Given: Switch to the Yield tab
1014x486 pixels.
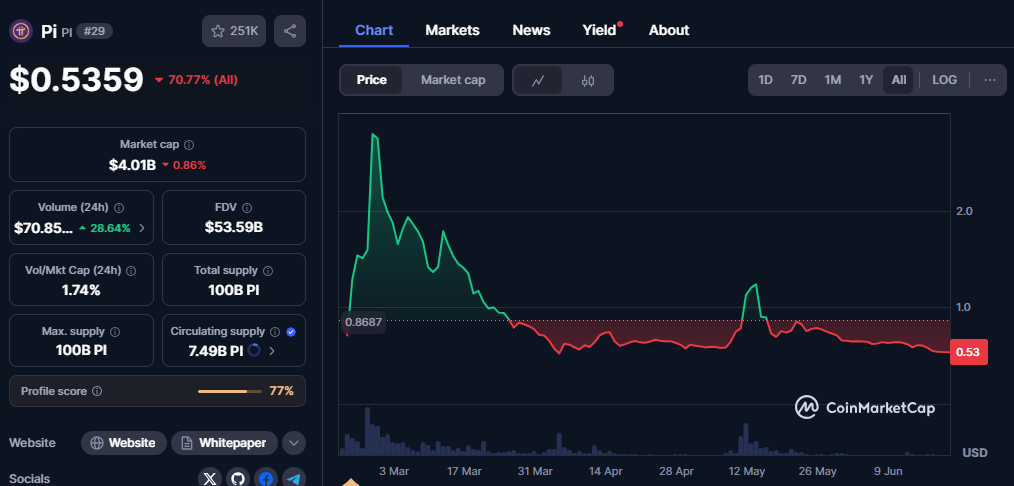Looking at the screenshot, I should [x=599, y=30].
